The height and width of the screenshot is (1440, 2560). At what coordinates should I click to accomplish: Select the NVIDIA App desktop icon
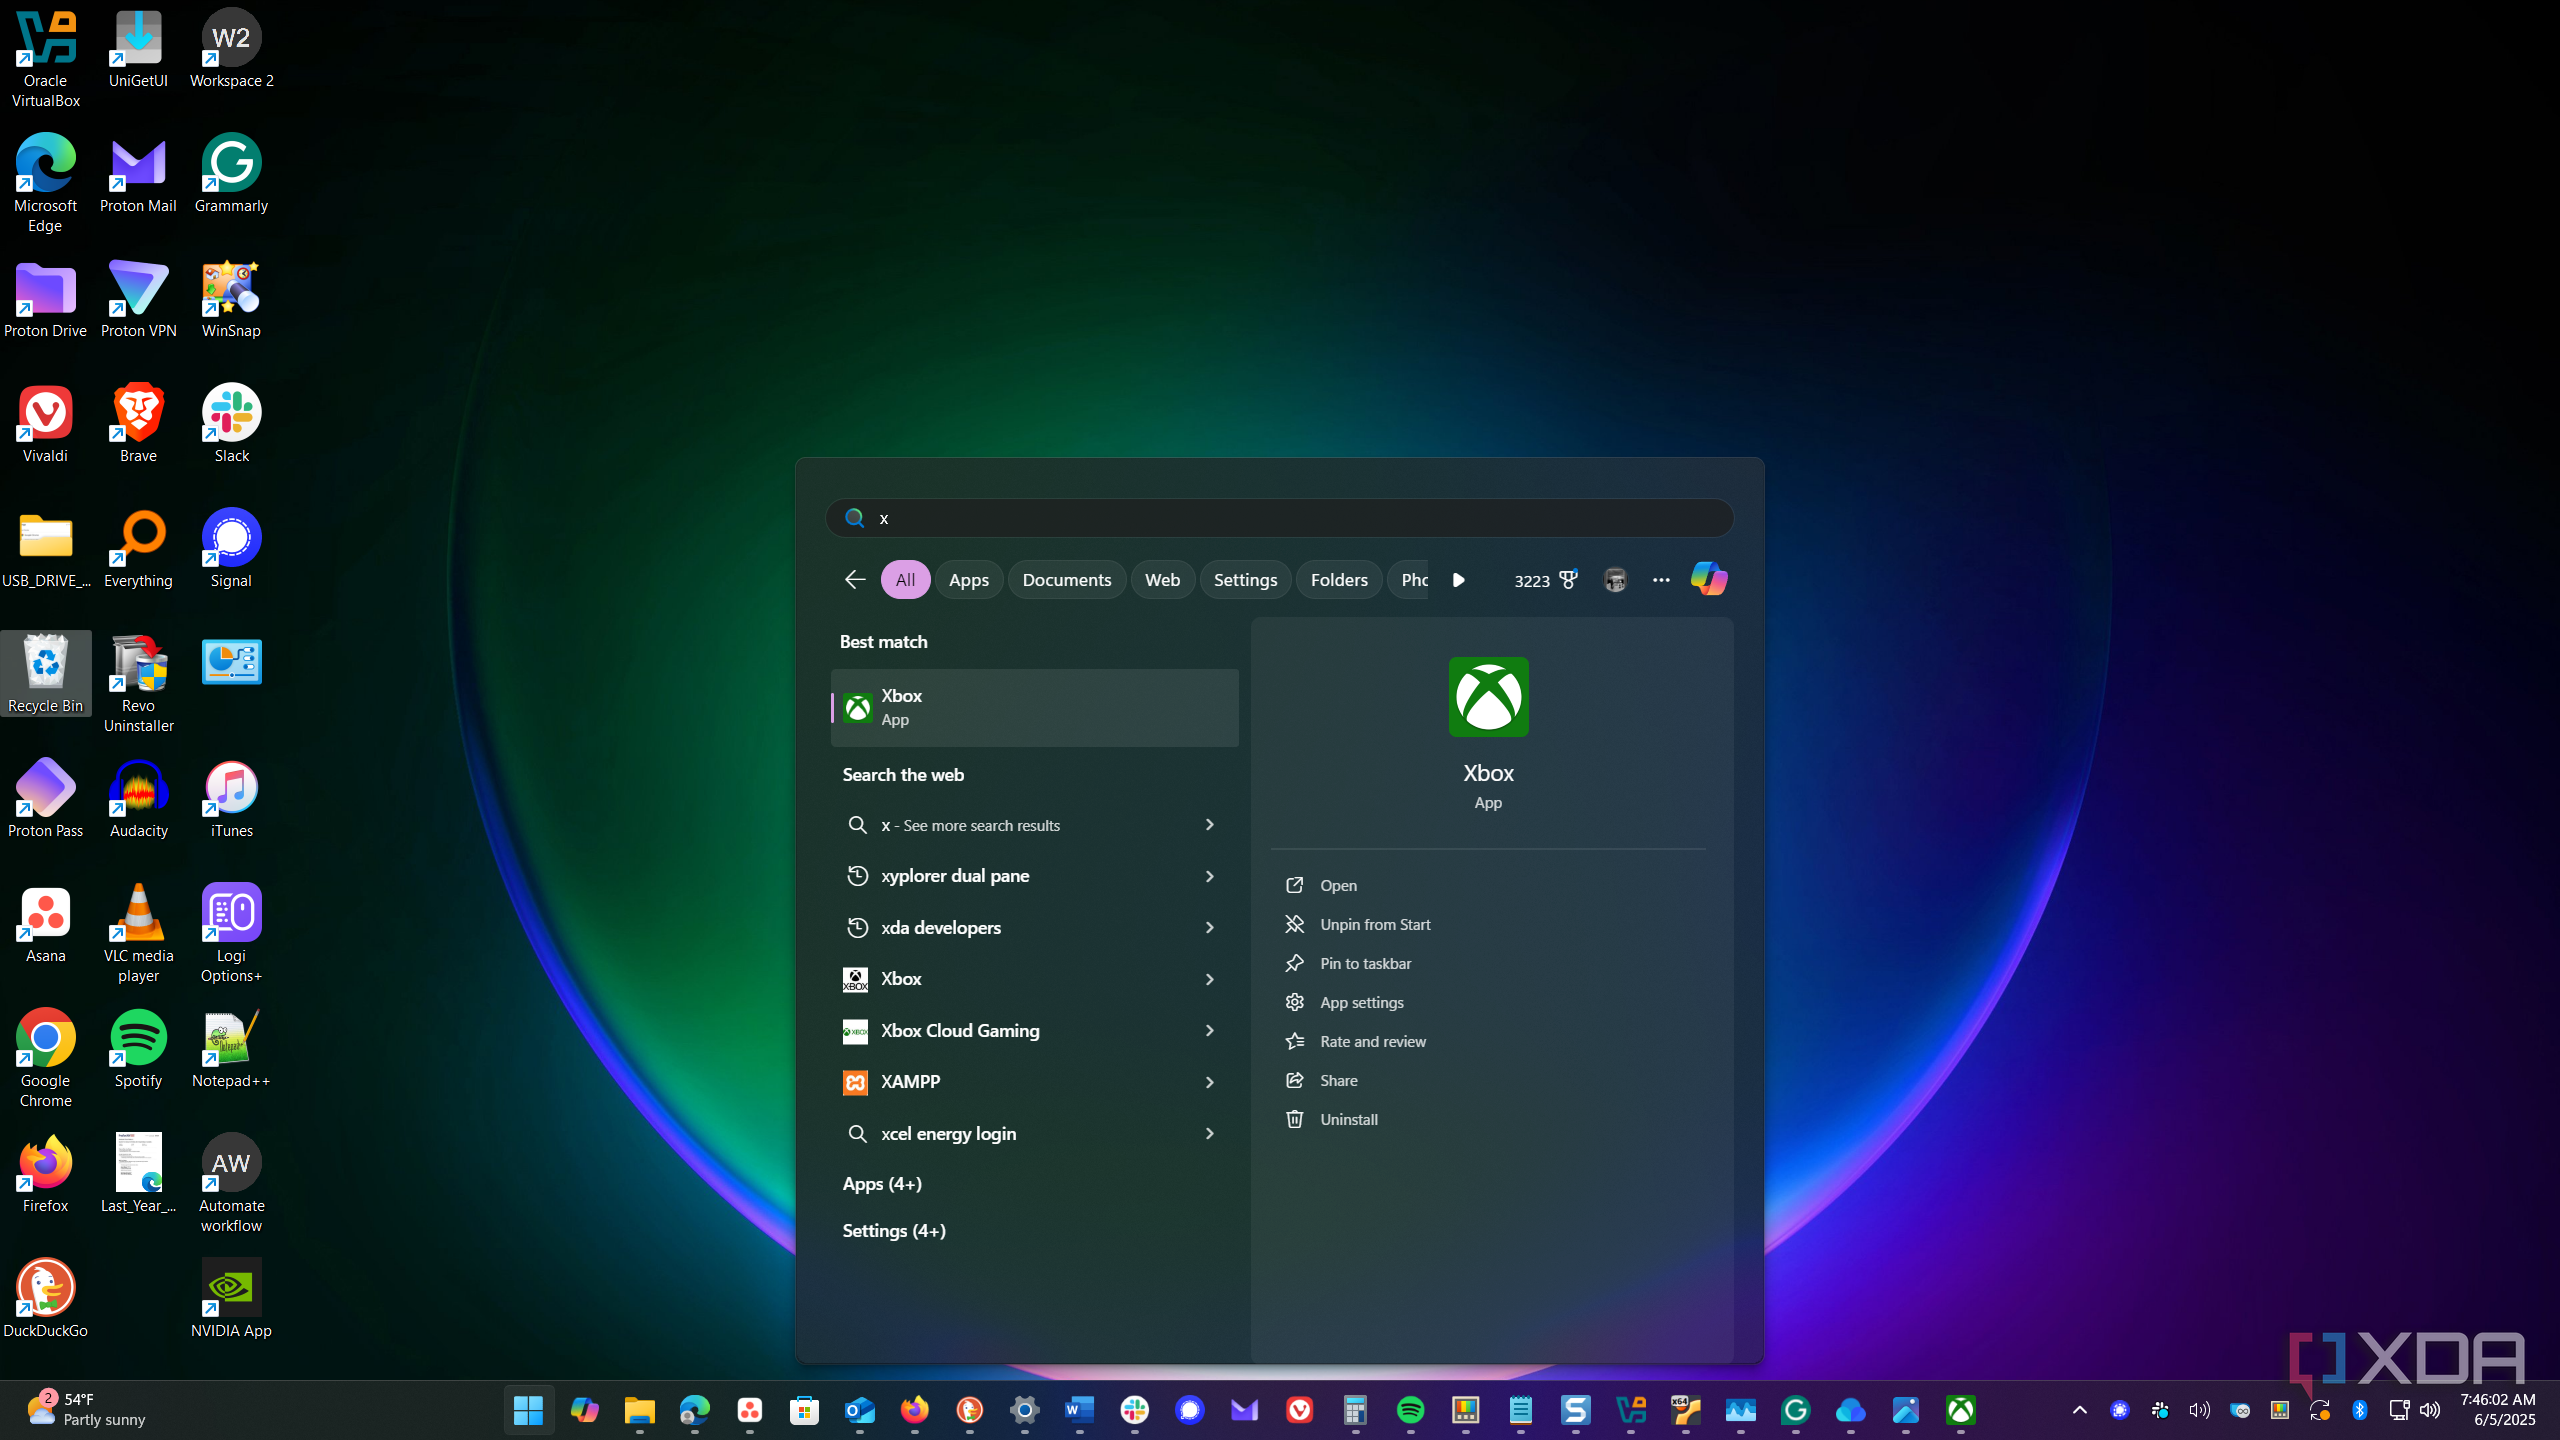[231, 1298]
